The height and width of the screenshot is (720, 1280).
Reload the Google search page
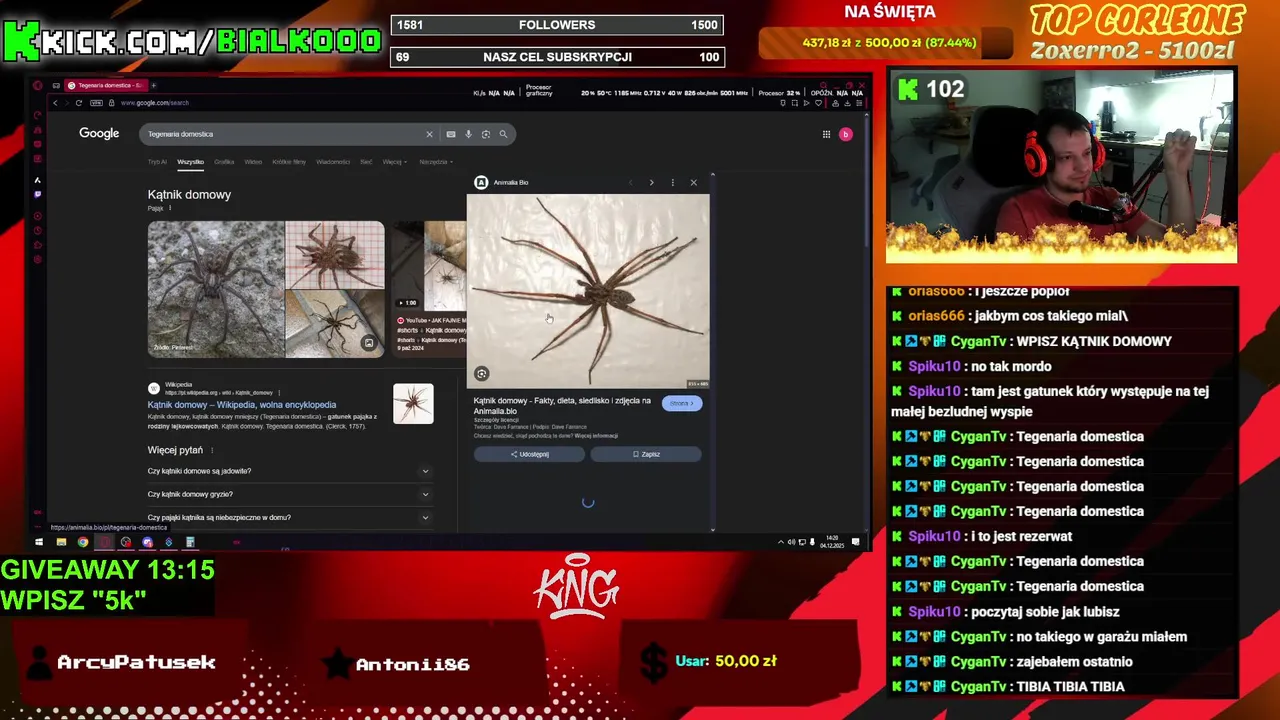79,103
